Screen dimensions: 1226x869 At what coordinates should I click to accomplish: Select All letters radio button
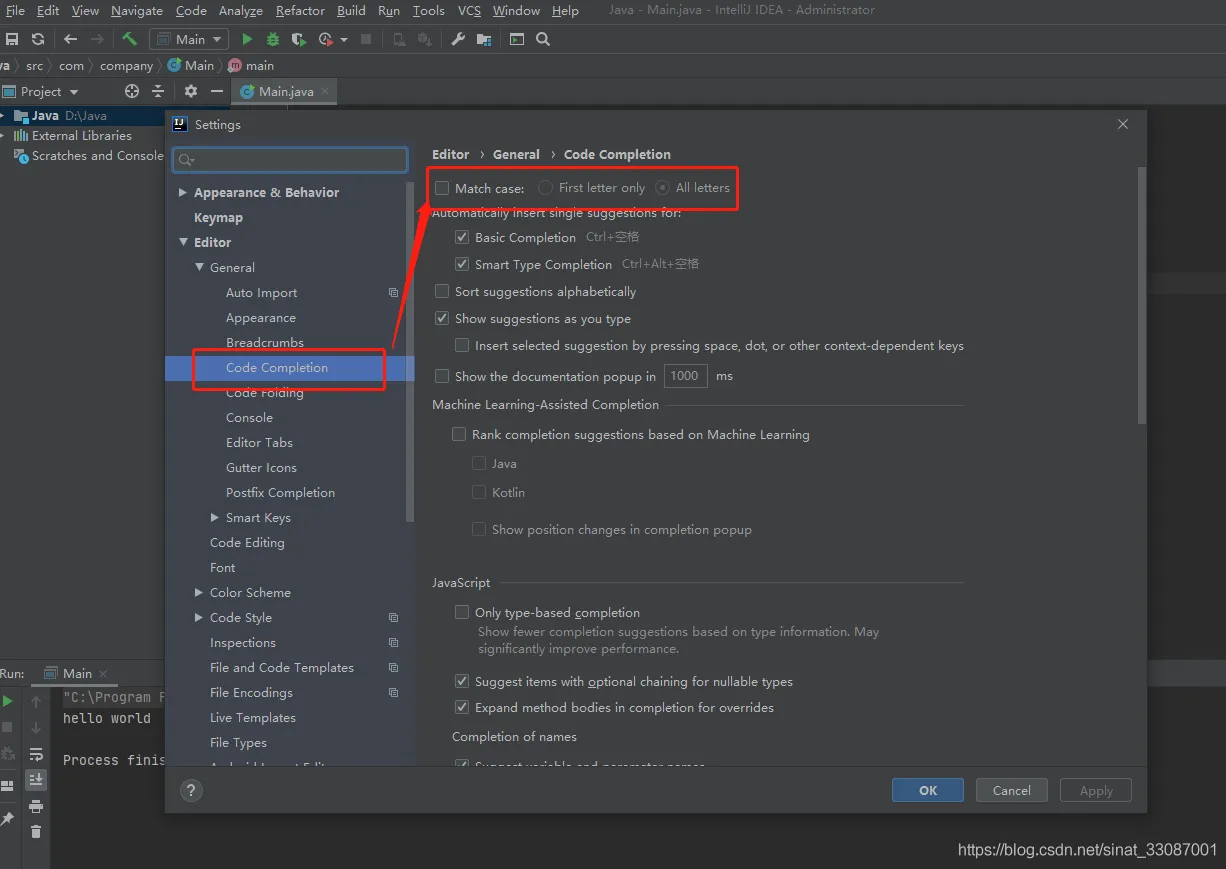662,188
